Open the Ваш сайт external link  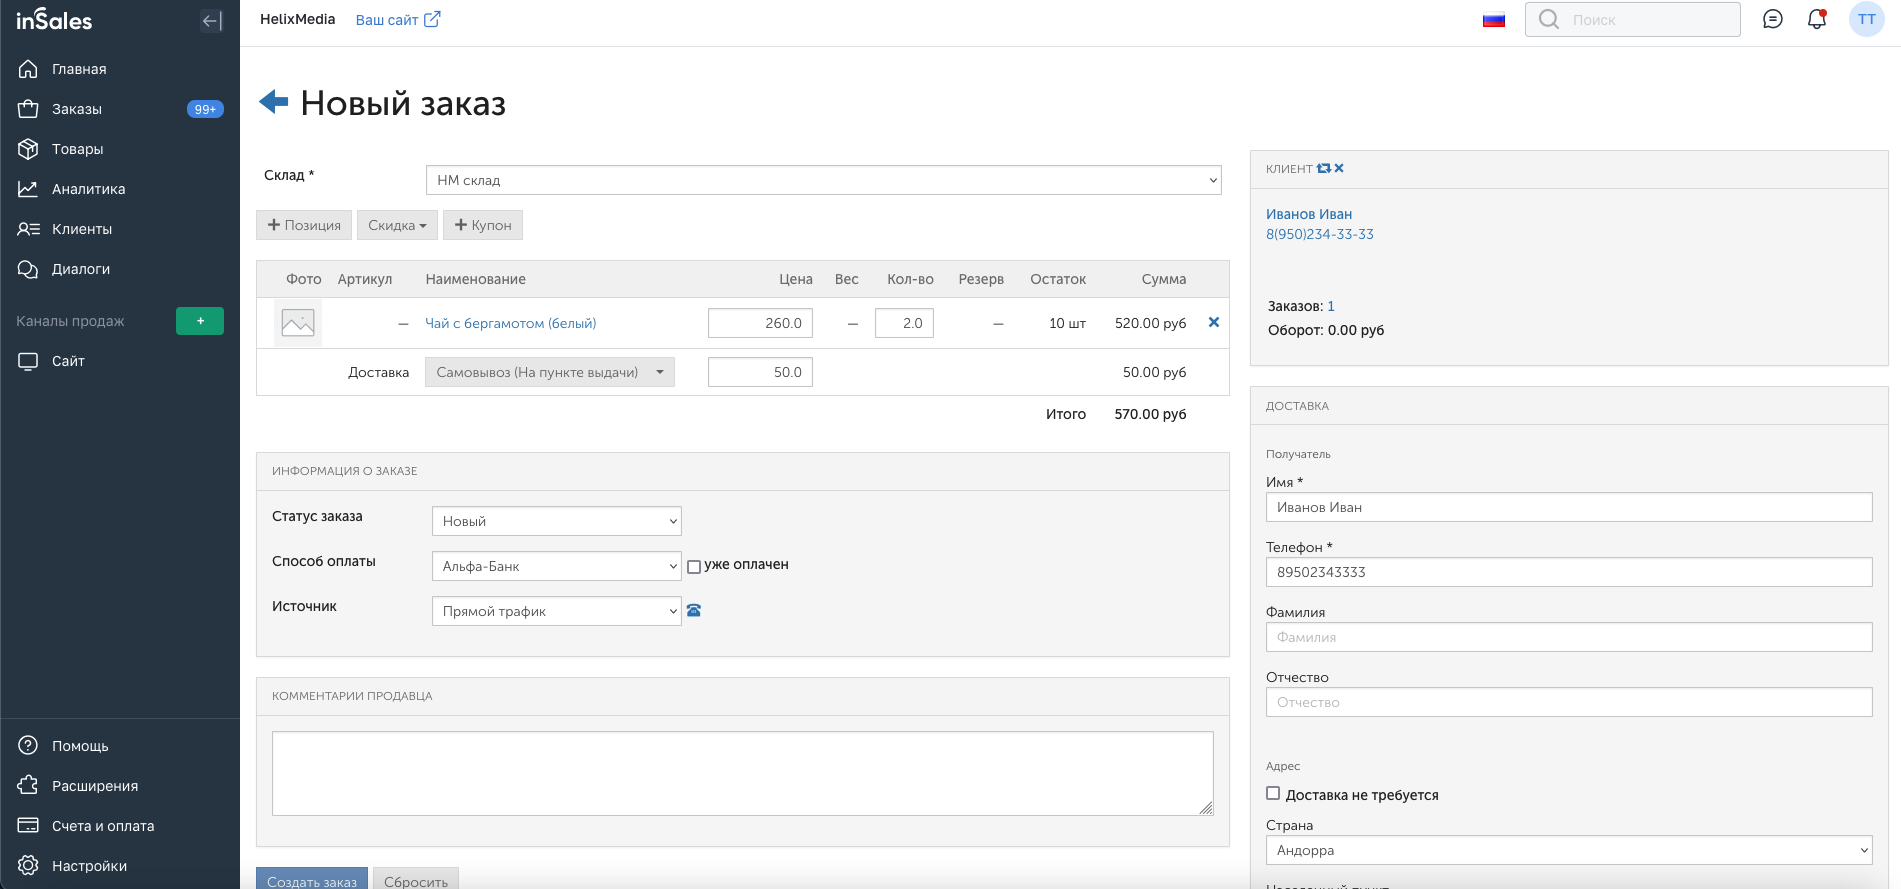point(398,20)
